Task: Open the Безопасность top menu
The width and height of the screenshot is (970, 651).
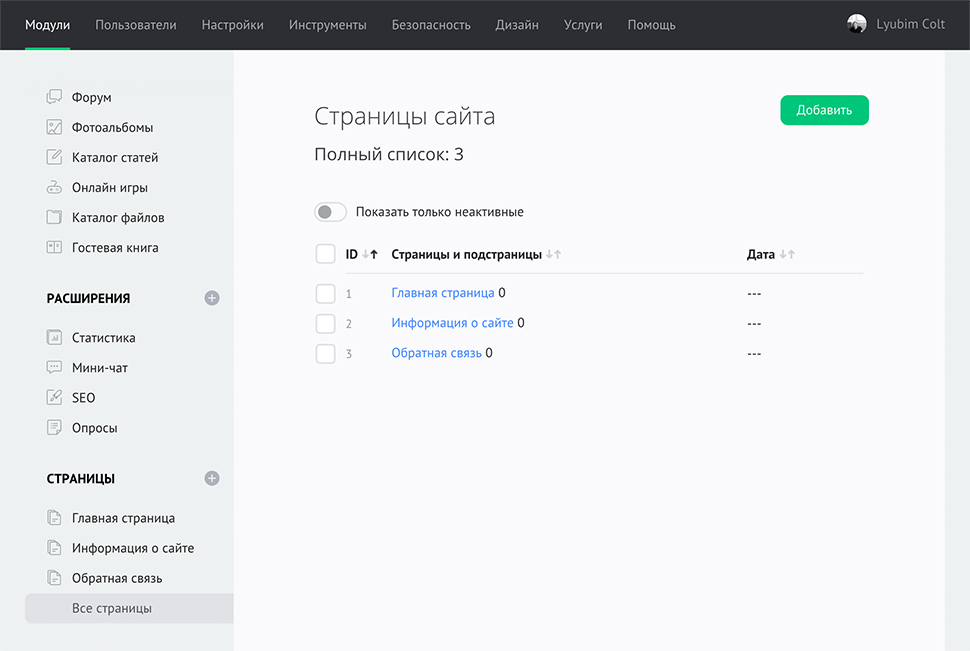Action: [x=431, y=25]
